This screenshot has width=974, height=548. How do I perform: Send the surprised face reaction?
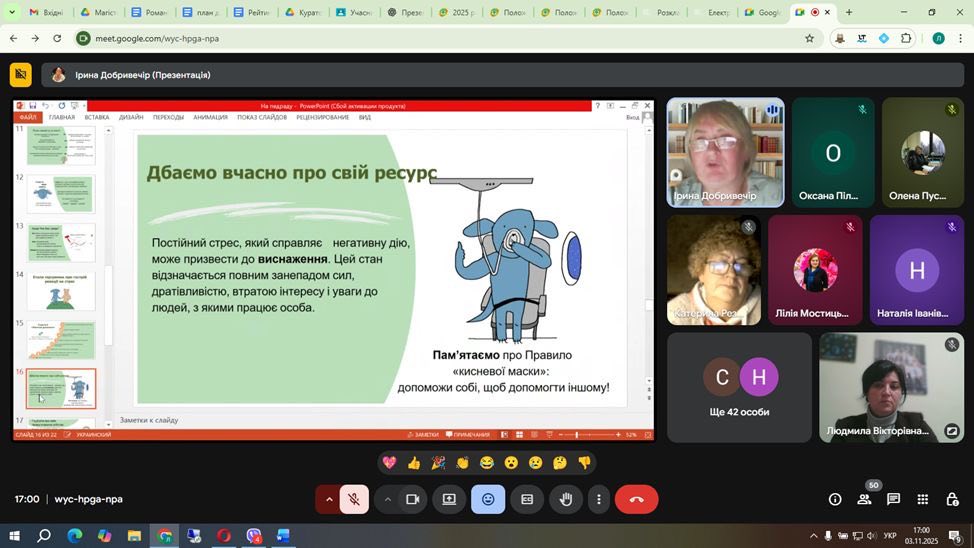click(511, 462)
